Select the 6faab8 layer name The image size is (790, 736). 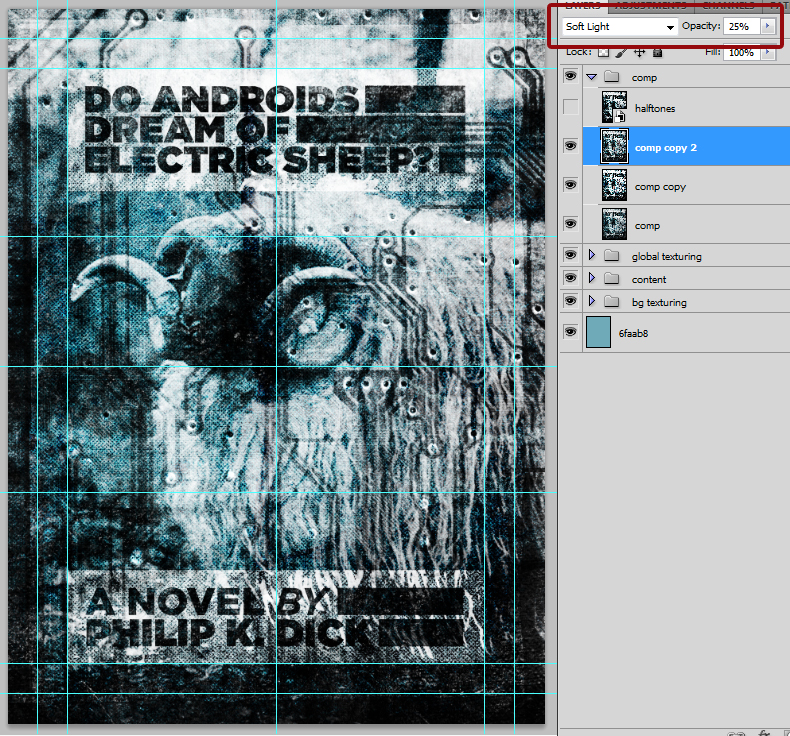633,333
